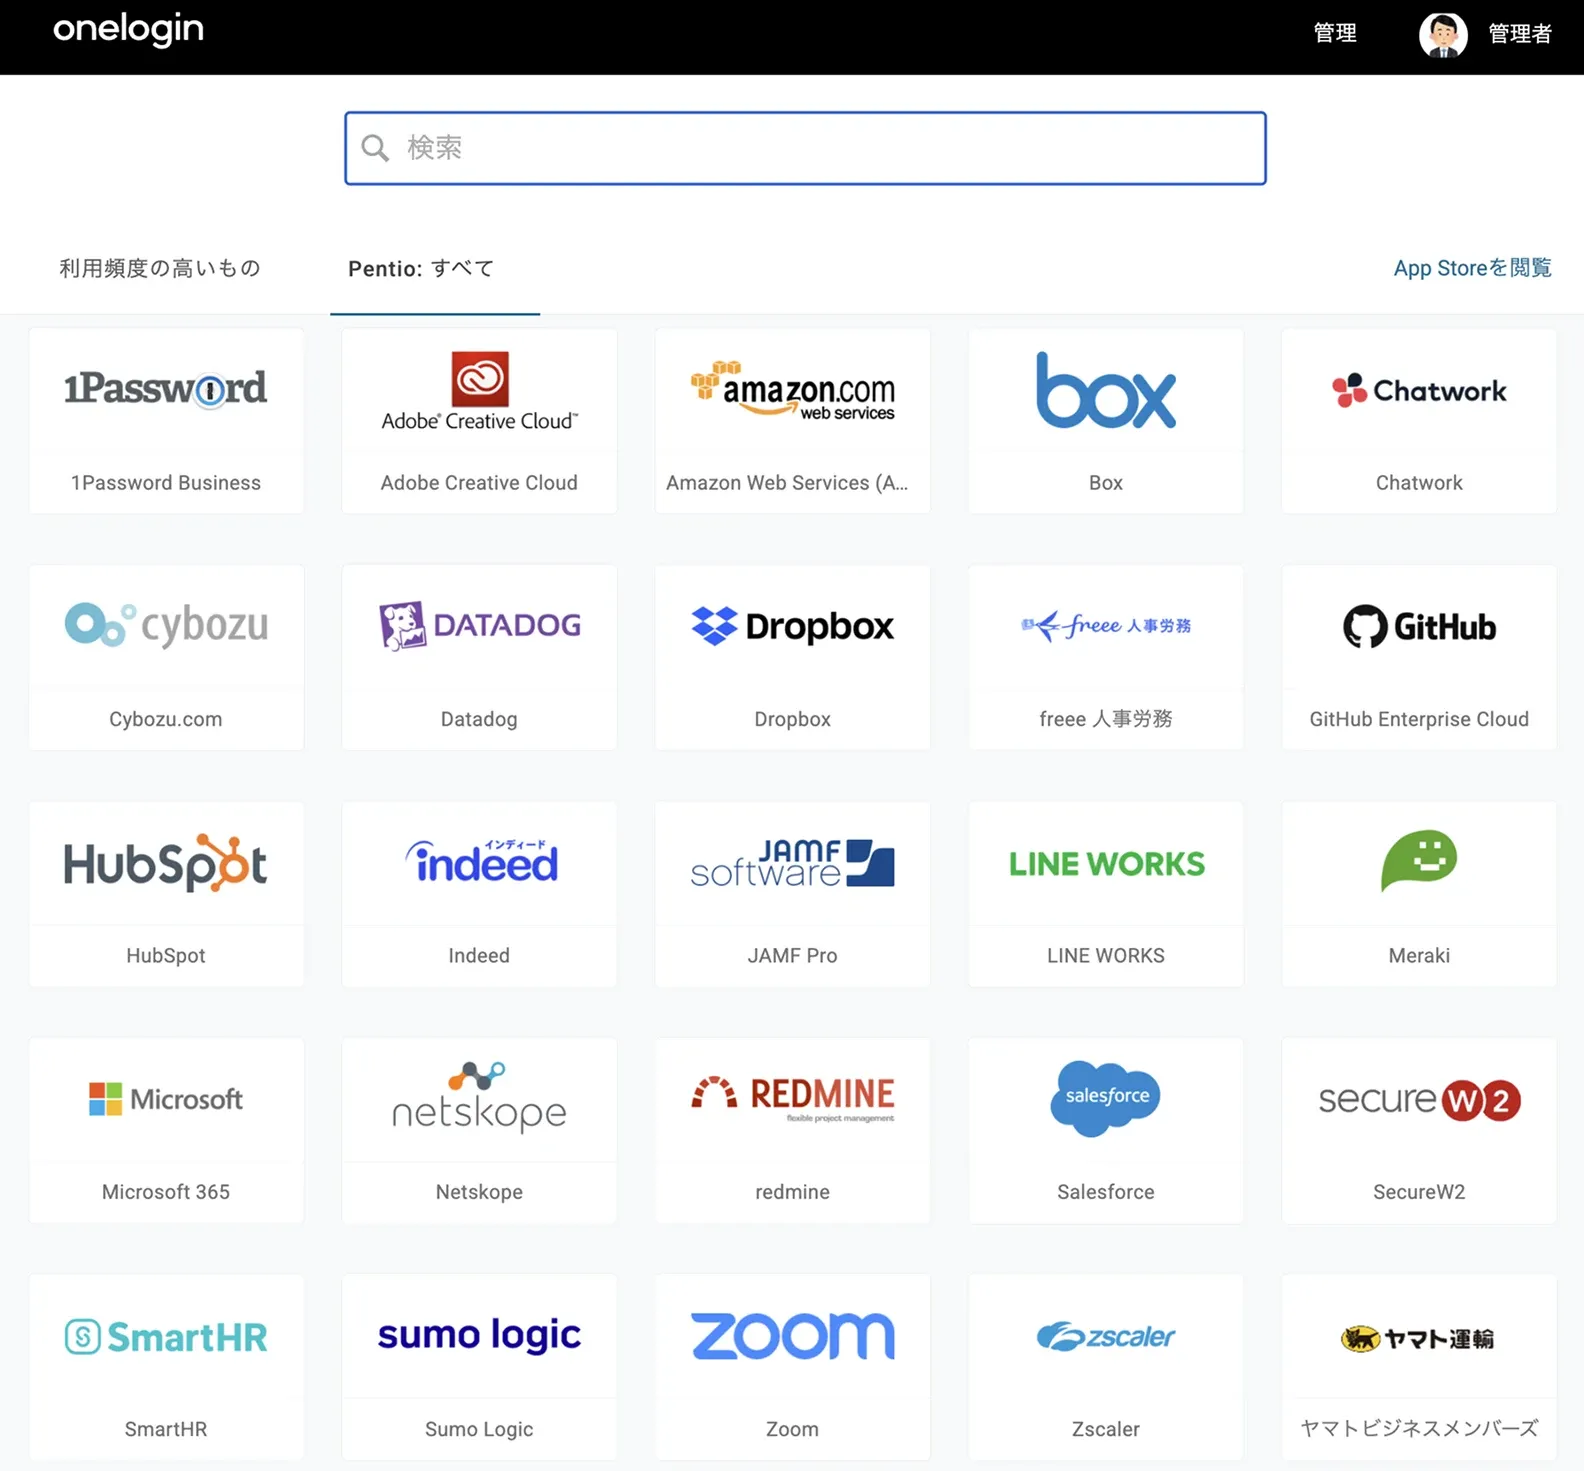Launch Adobe Creative Cloud app
The width and height of the screenshot is (1584, 1471).
(479, 421)
